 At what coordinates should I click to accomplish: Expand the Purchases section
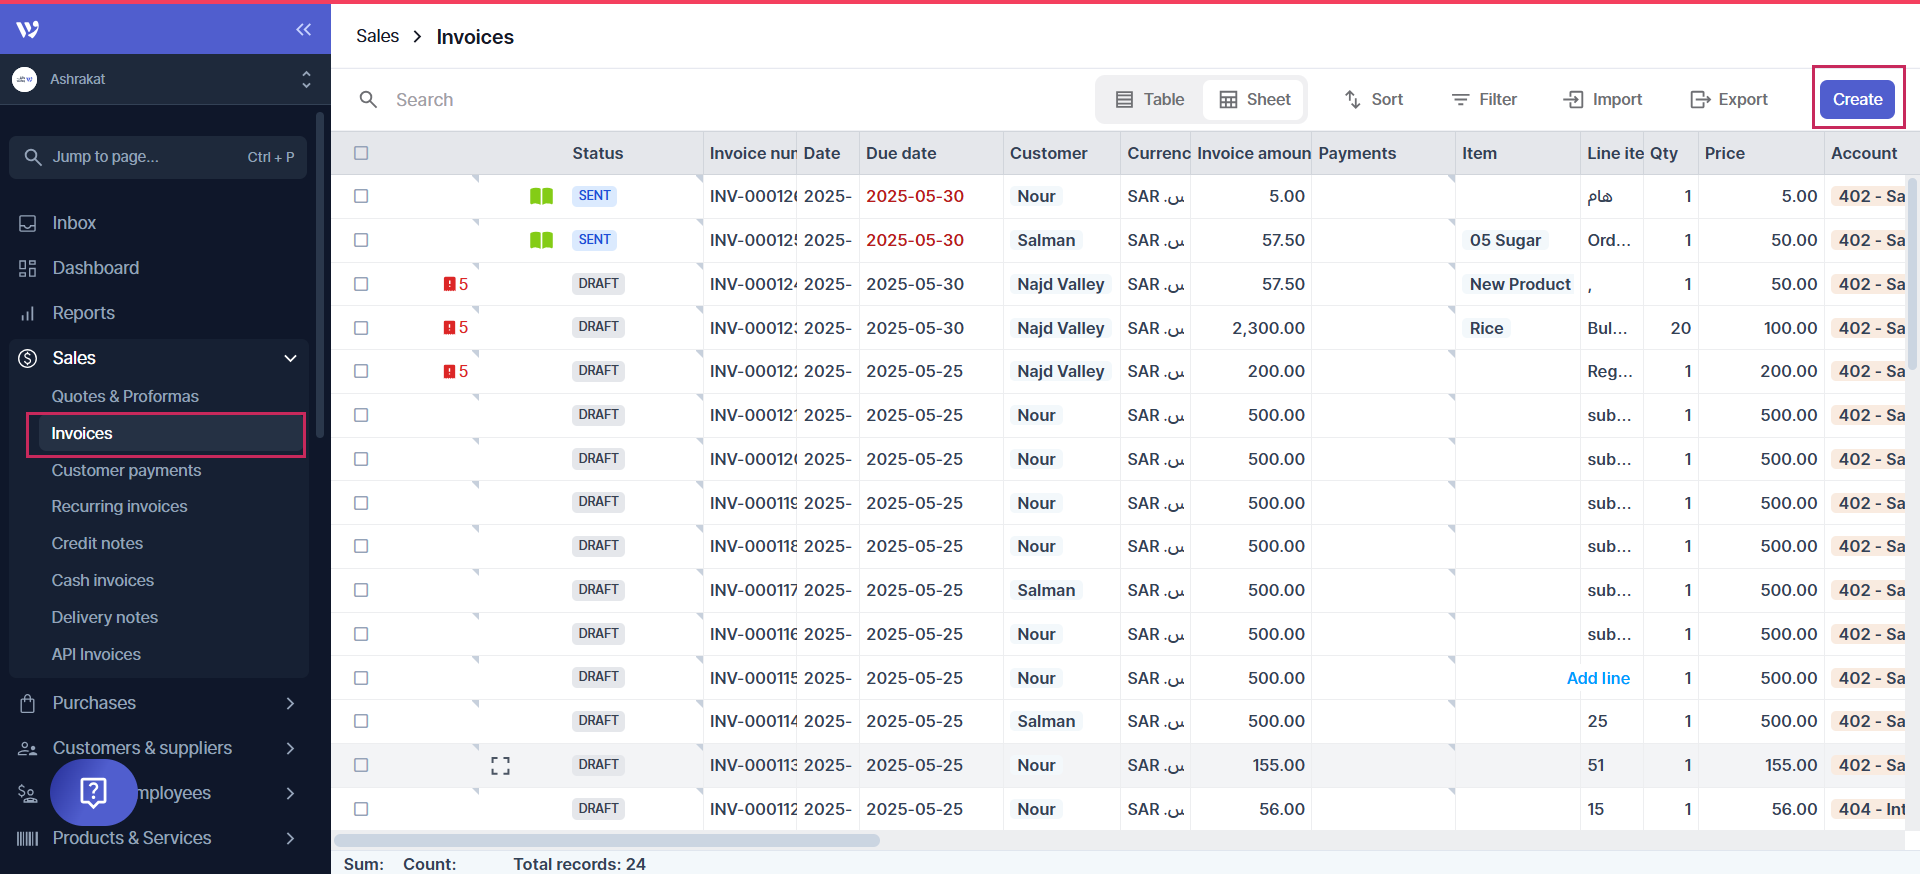[x=290, y=703]
